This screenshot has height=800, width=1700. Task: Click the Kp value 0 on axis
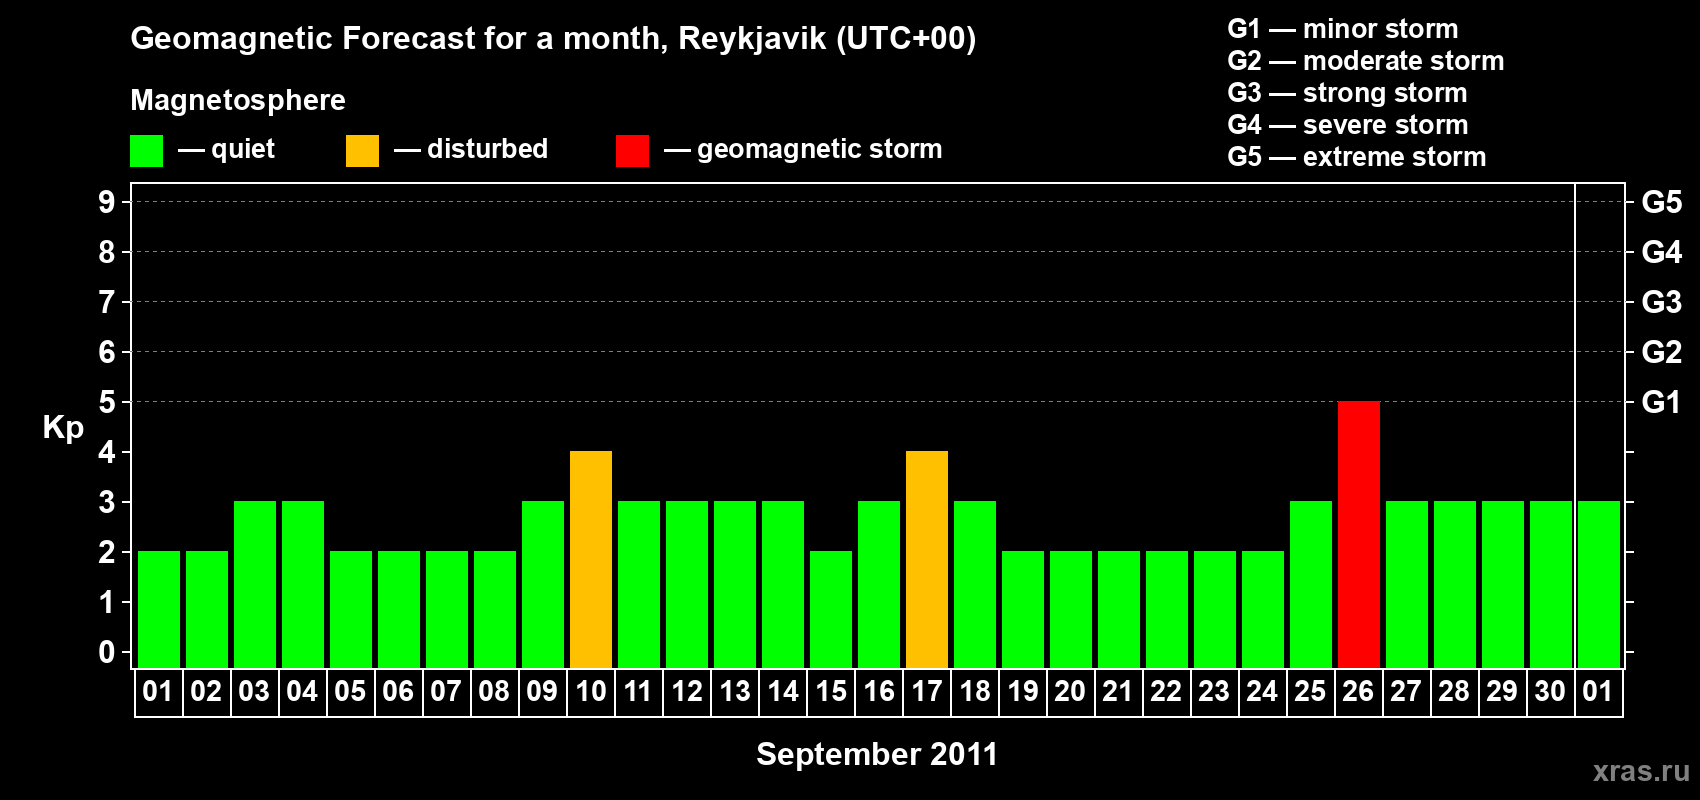[x=107, y=652]
